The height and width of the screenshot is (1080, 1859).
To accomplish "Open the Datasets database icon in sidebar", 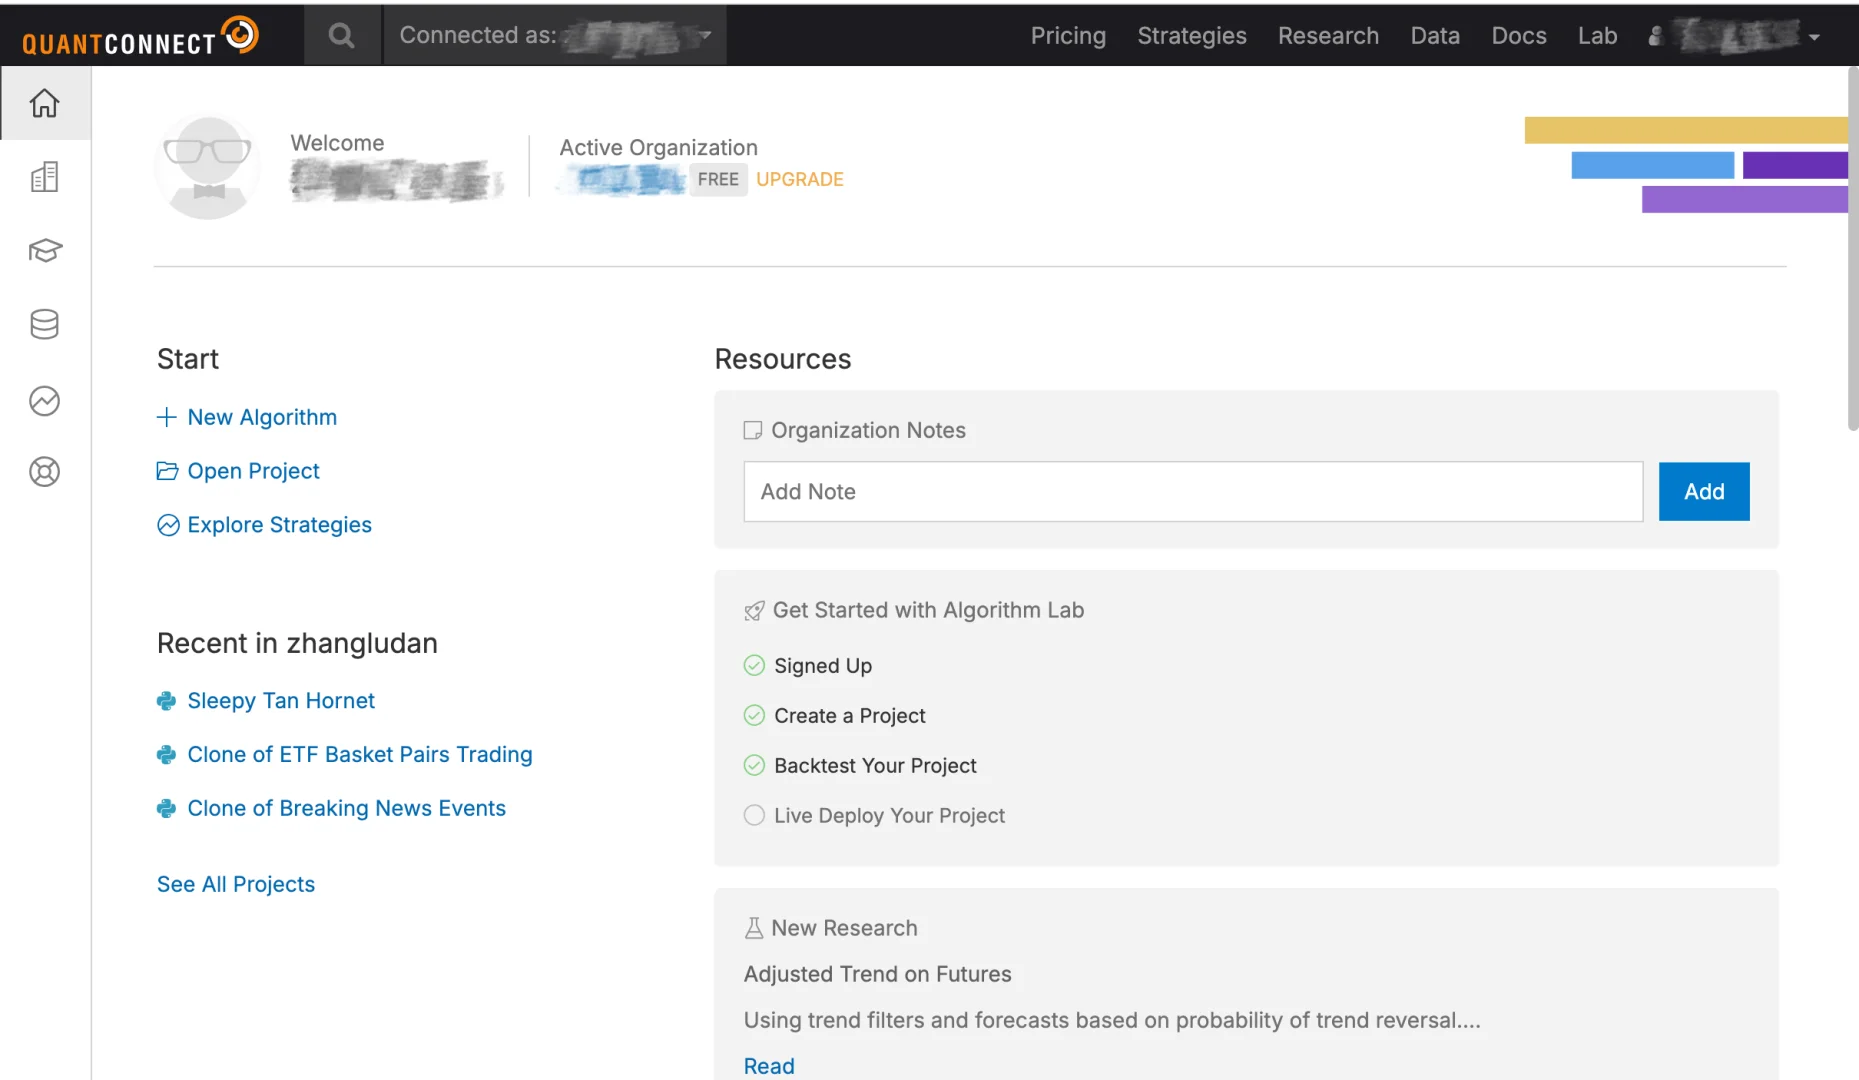I will pos(45,324).
